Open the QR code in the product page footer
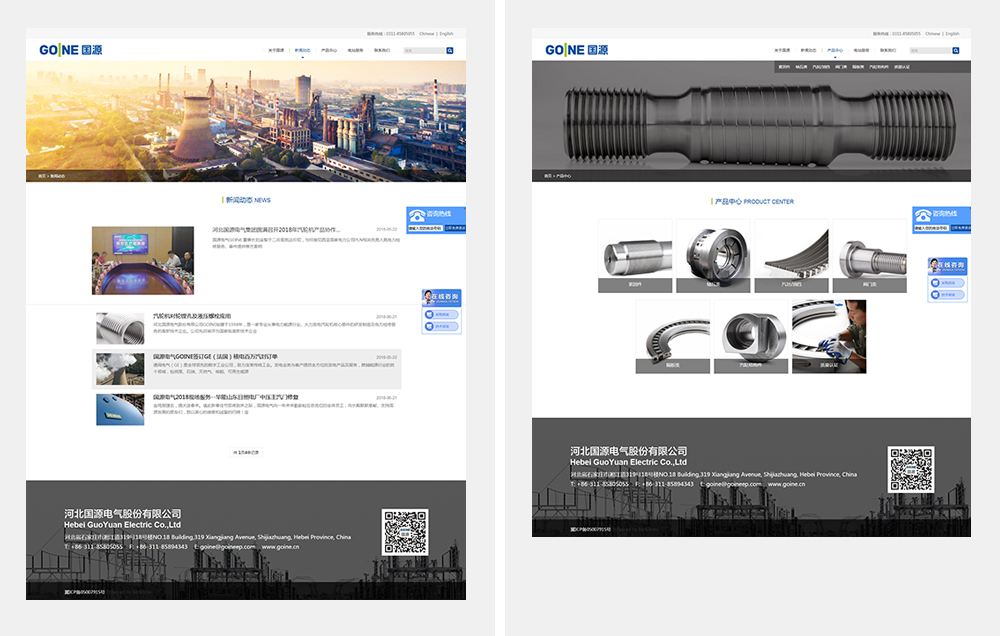The width and height of the screenshot is (1000, 636). [x=911, y=469]
